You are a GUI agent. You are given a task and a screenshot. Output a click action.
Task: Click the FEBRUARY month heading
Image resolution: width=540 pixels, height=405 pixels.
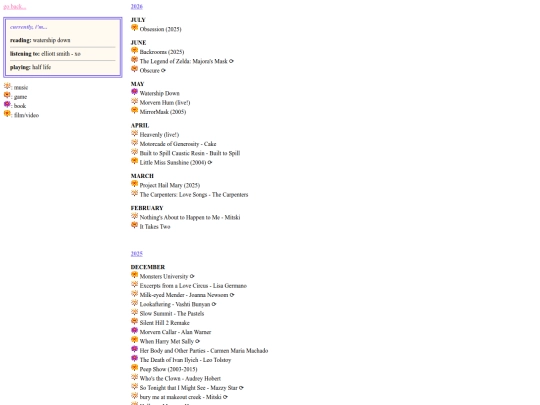pyautogui.click(x=147, y=208)
